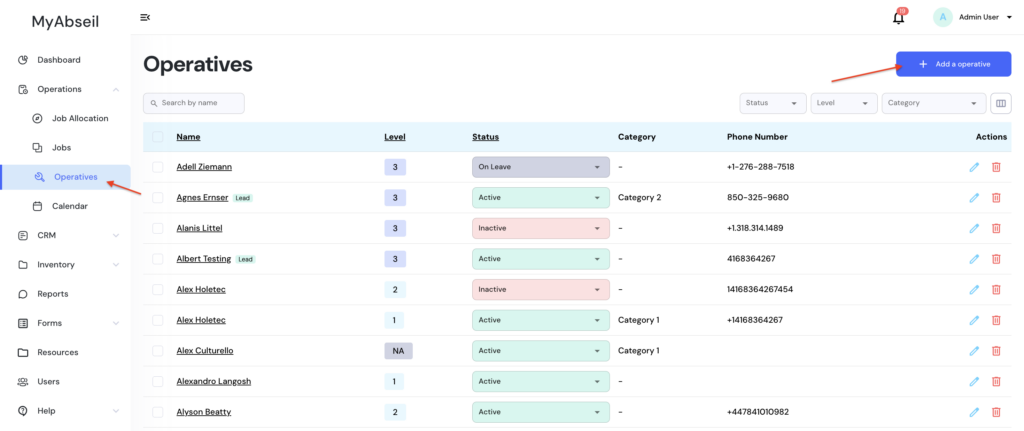Viewport: 1024px width, 431px height.
Task: Click the notifications bell icon
Action: (x=898, y=17)
